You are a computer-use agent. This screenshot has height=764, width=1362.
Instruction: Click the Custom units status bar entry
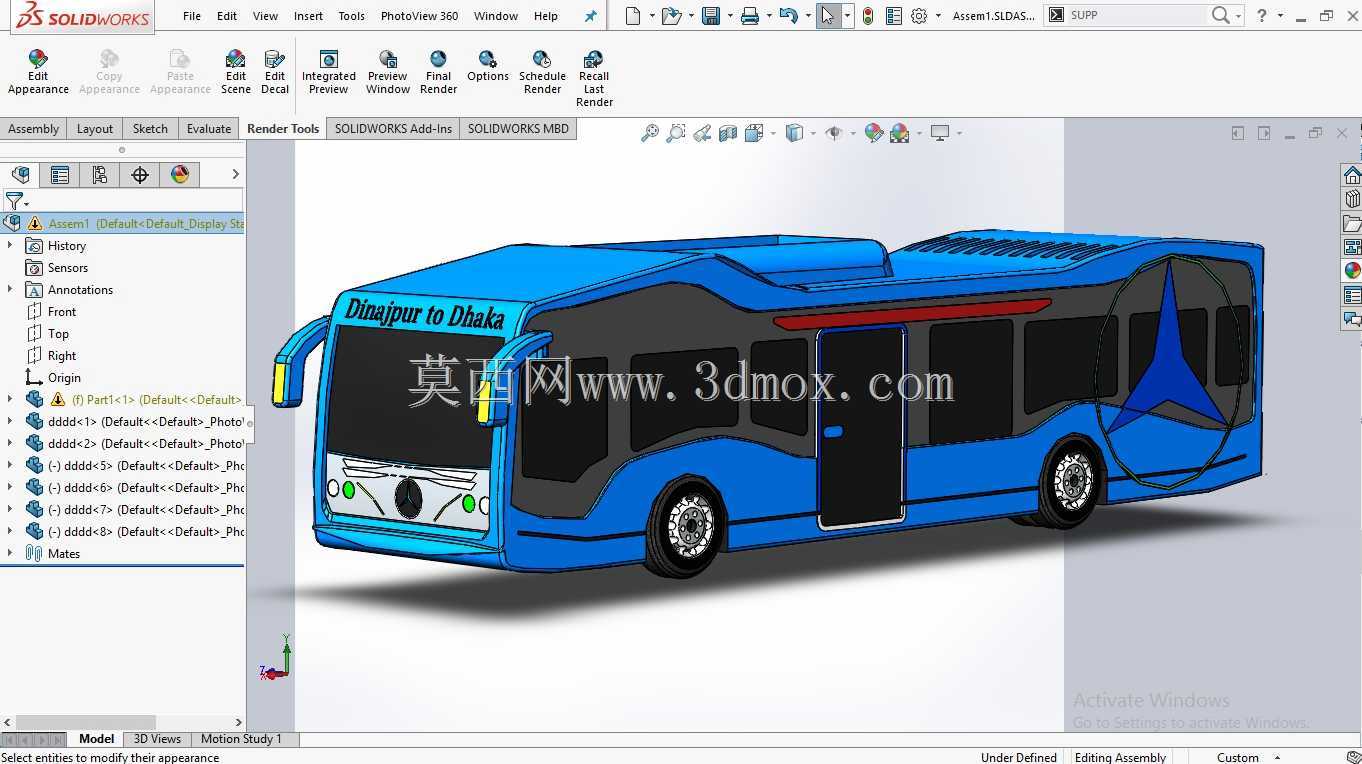coord(1238,757)
